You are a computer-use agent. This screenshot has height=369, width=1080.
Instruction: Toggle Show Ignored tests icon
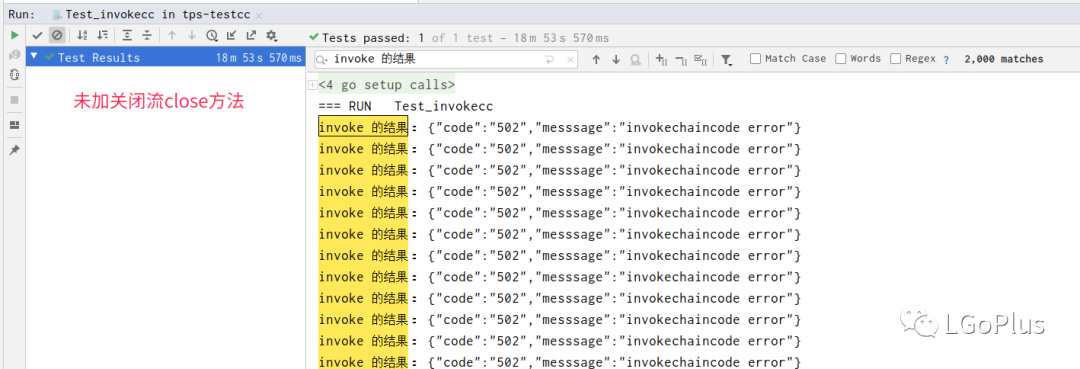point(57,35)
